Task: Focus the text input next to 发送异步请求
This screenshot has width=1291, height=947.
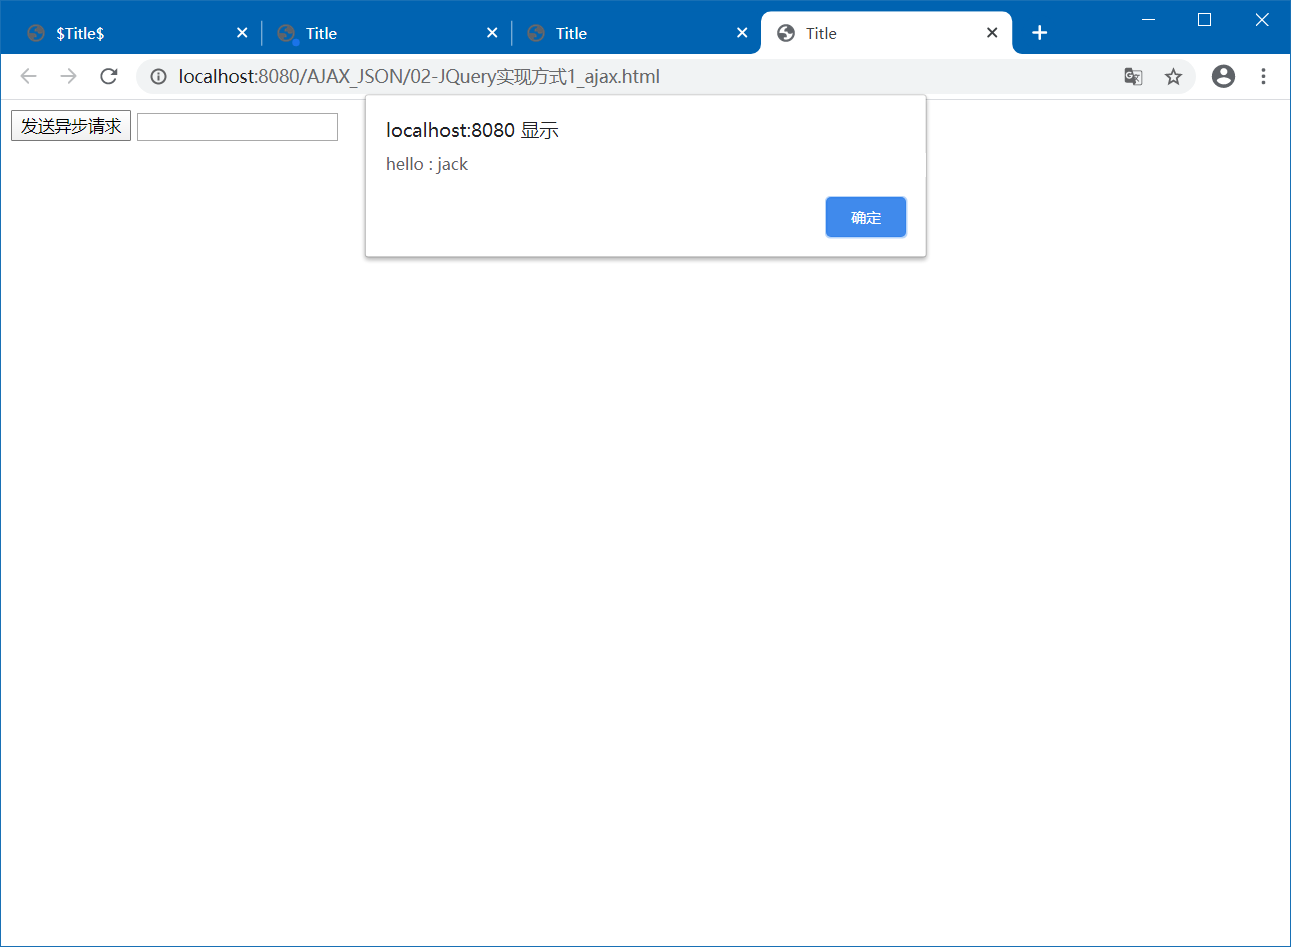Action: pos(237,127)
